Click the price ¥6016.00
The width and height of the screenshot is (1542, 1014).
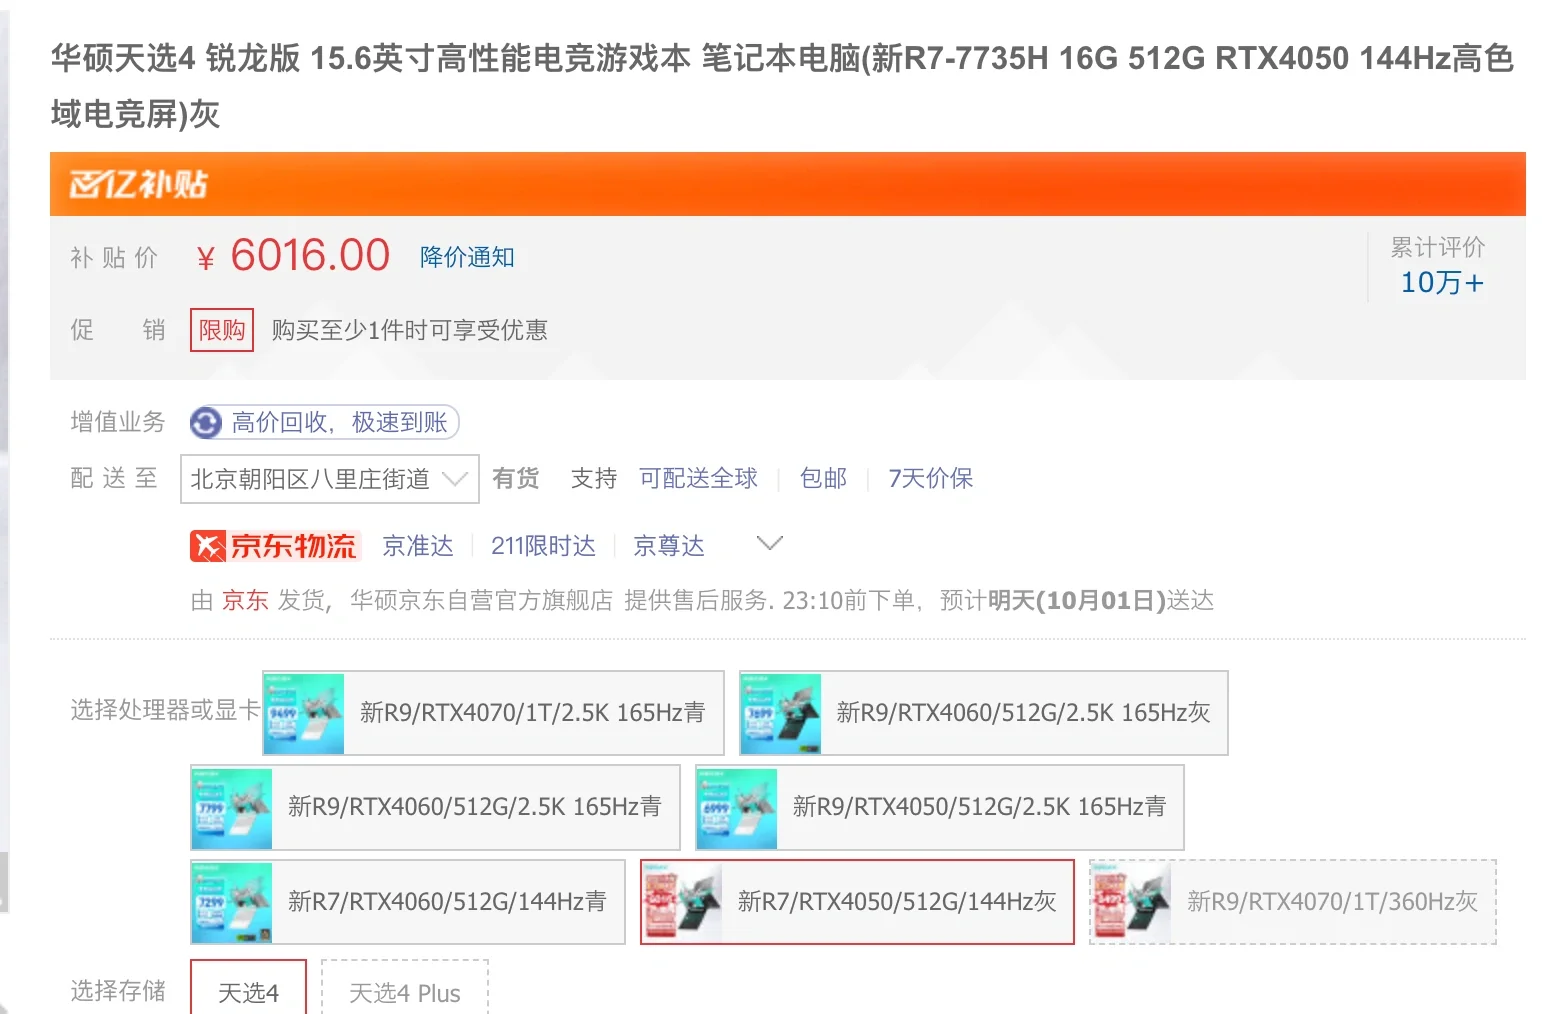tap(293, 256)
